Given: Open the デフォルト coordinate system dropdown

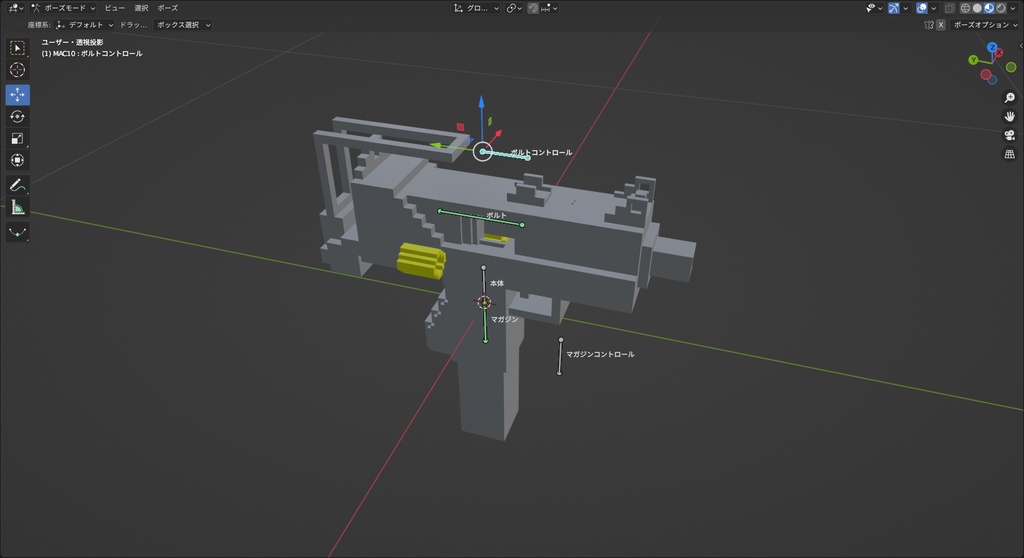Looking at the screenshot, I should coord(85,25).
